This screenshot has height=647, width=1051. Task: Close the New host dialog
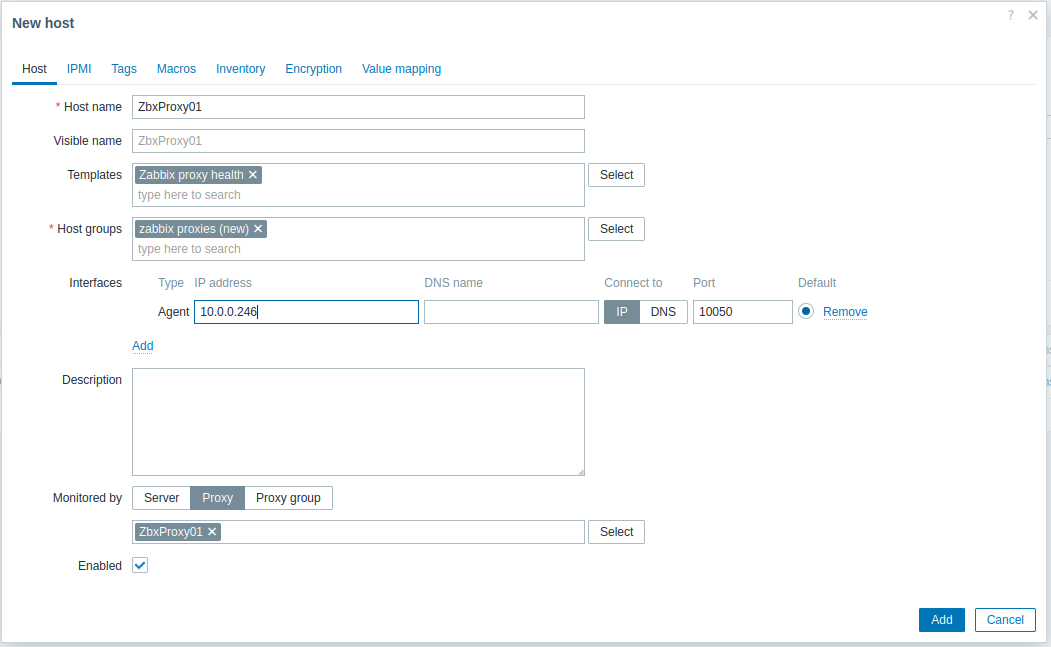[1032, 15]
